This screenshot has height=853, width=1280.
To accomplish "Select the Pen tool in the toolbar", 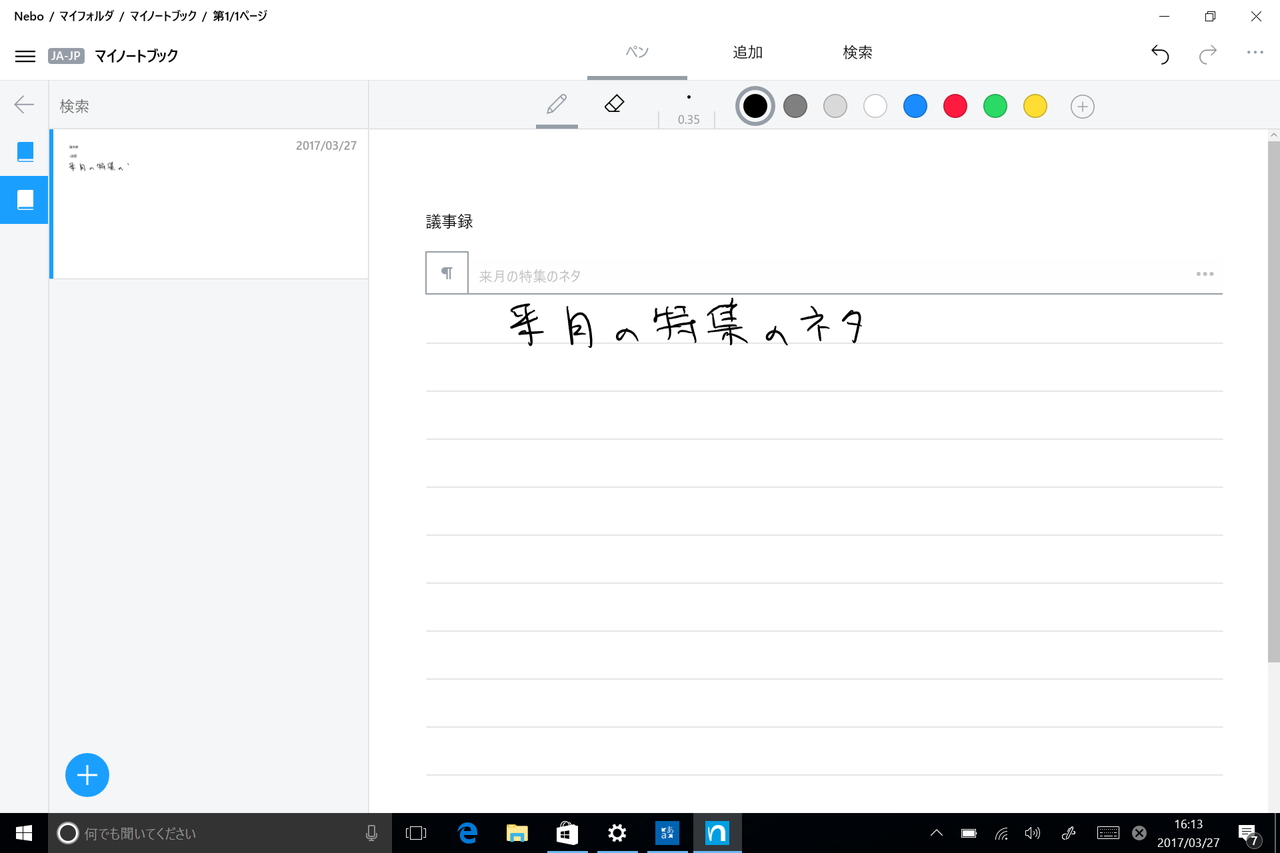I will pos(557,104).
